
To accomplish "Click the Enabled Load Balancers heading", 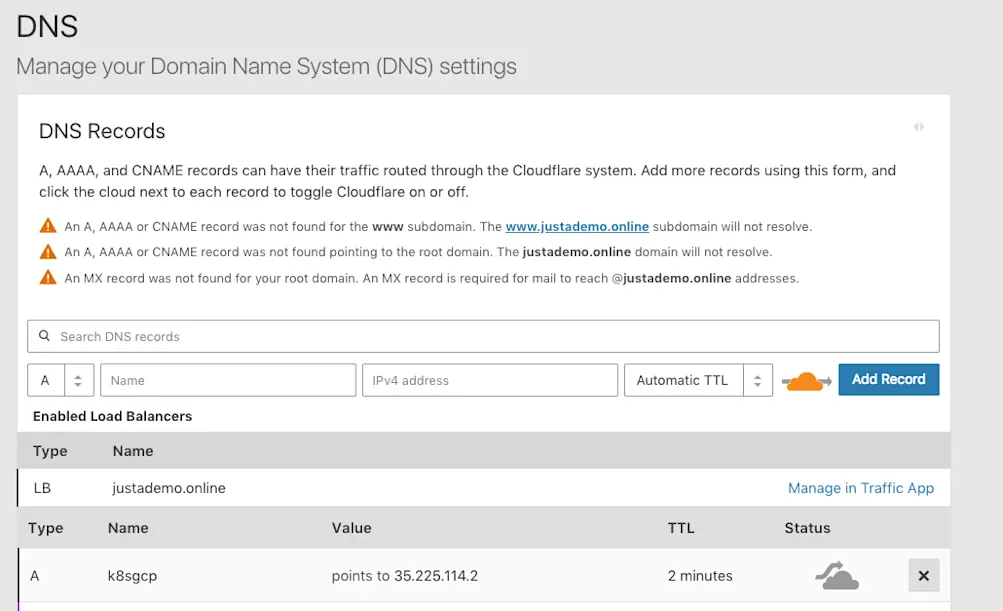I will coord(113,417).
